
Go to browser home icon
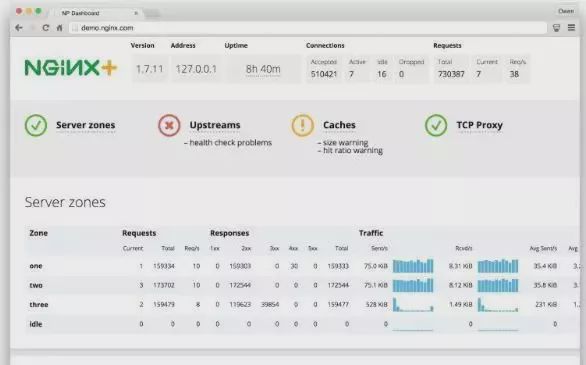coord(59,28)
